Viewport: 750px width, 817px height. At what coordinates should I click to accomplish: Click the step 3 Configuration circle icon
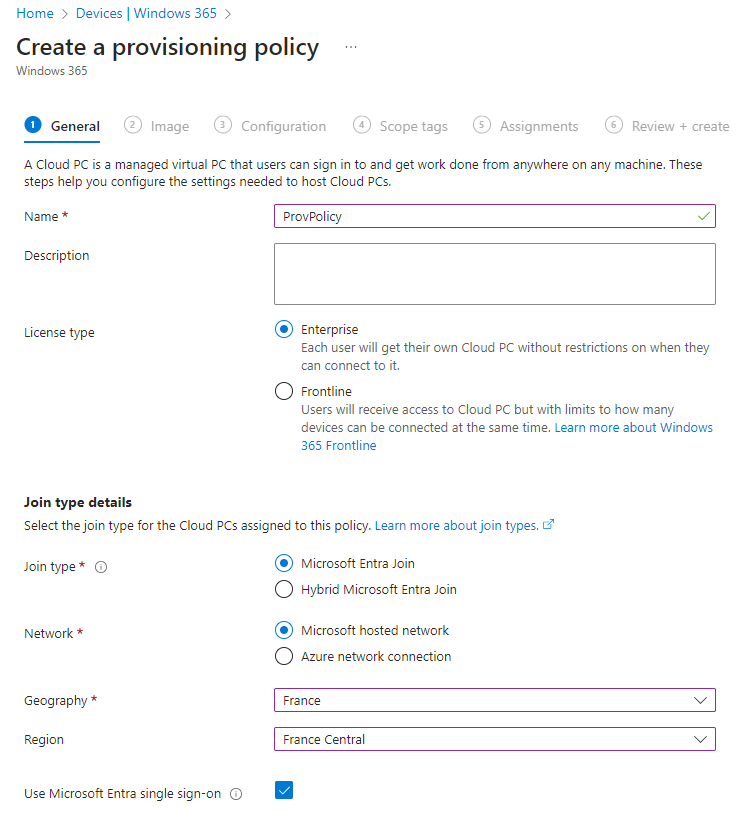[223, 125]
